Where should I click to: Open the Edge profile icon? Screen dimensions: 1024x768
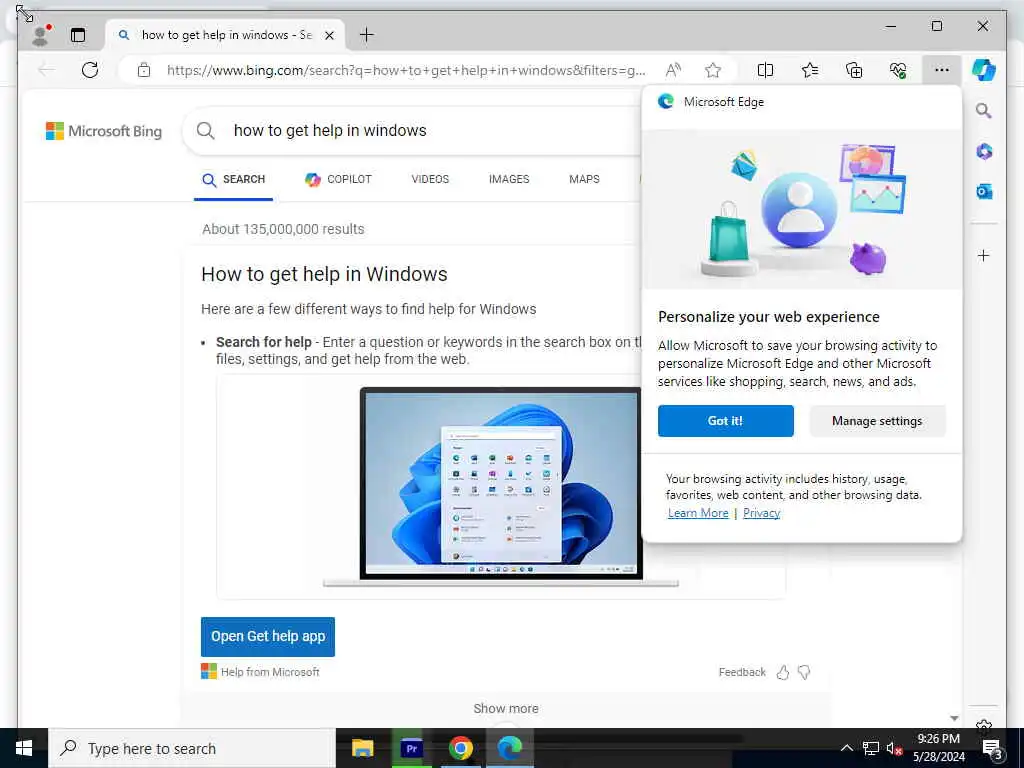point(40,35)
